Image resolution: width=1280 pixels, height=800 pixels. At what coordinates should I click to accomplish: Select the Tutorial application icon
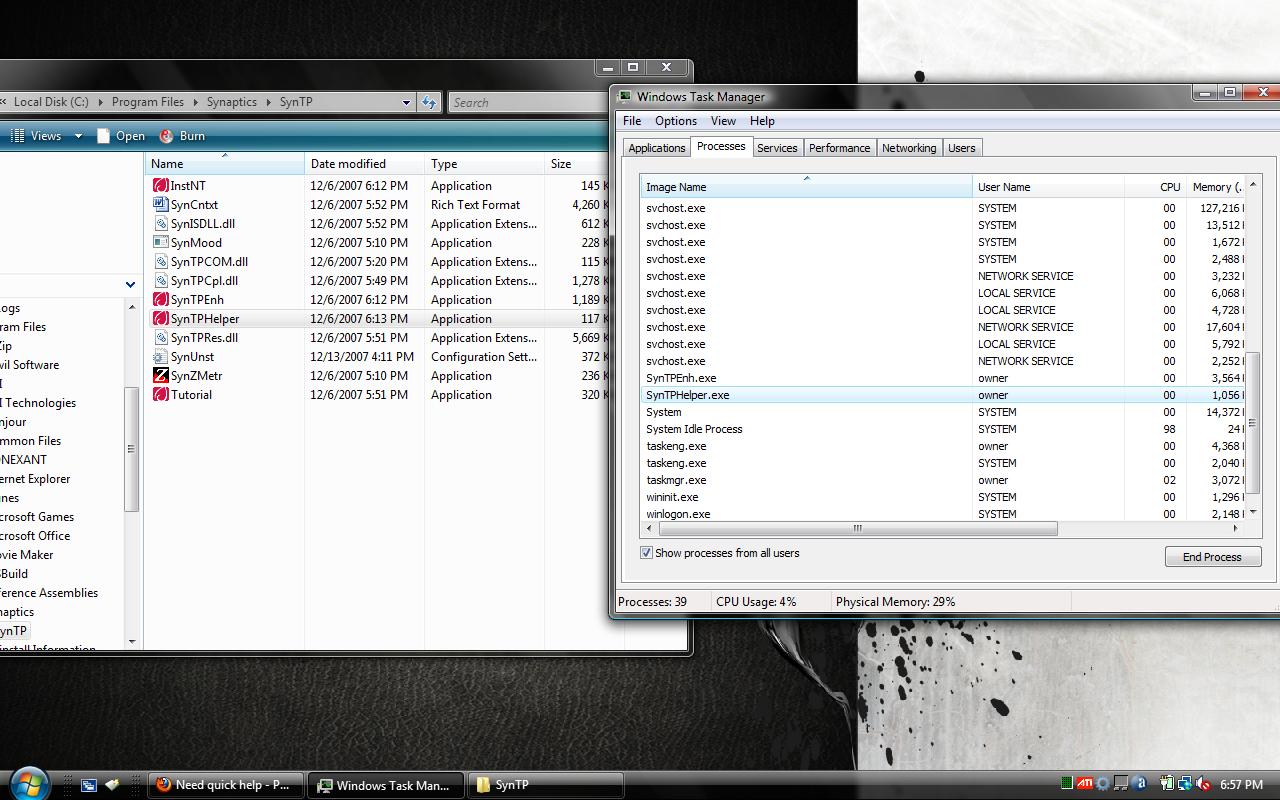[160, 394]
